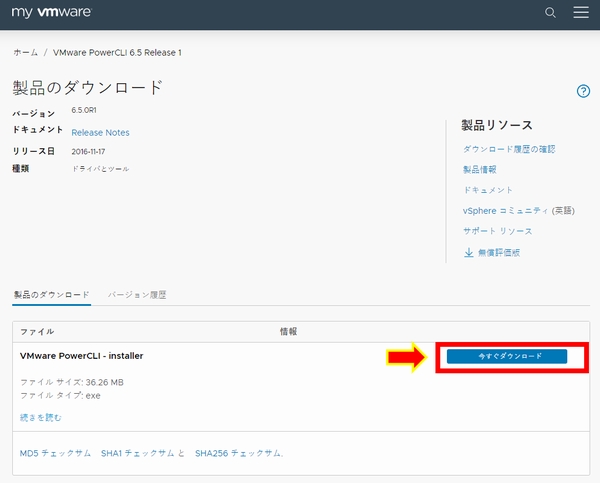Open the hamburger menu icon

[x=581, y=12]
